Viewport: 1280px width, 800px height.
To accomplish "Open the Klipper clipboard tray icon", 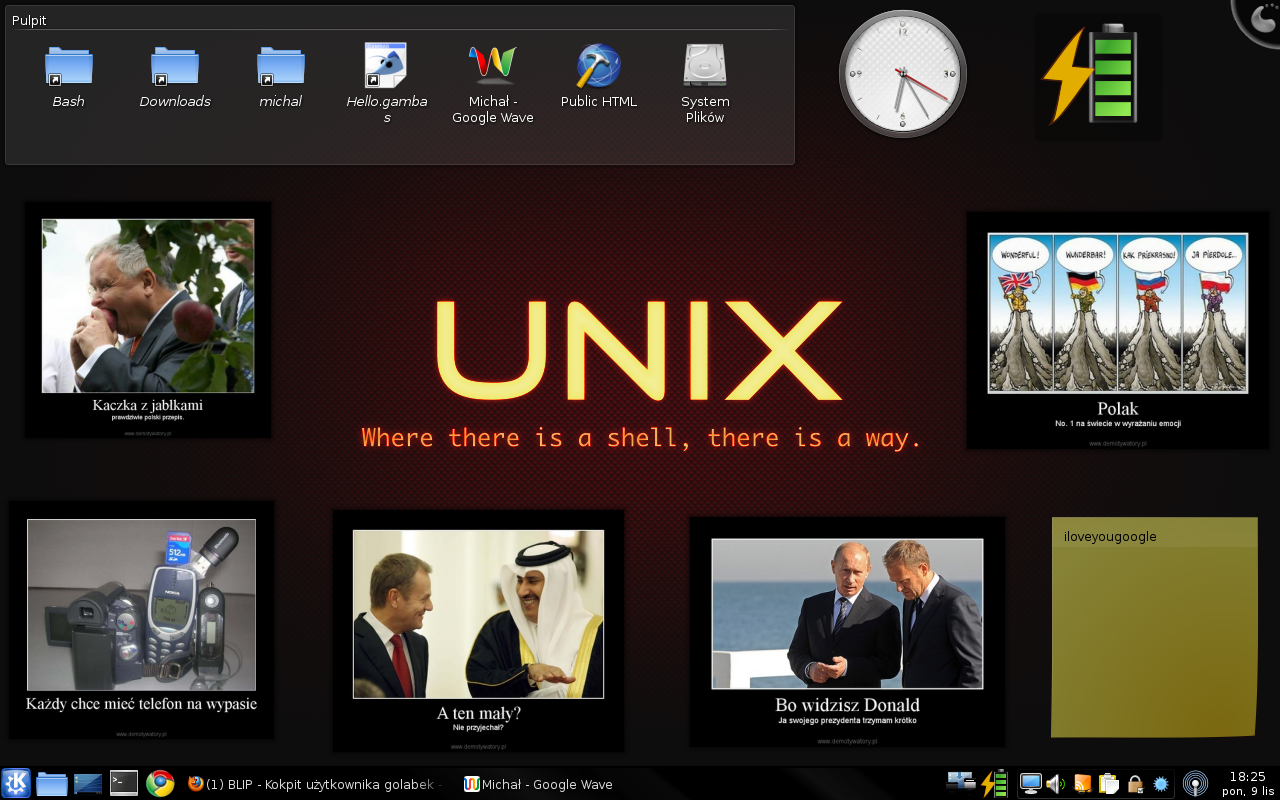I will click(1109, 784).
